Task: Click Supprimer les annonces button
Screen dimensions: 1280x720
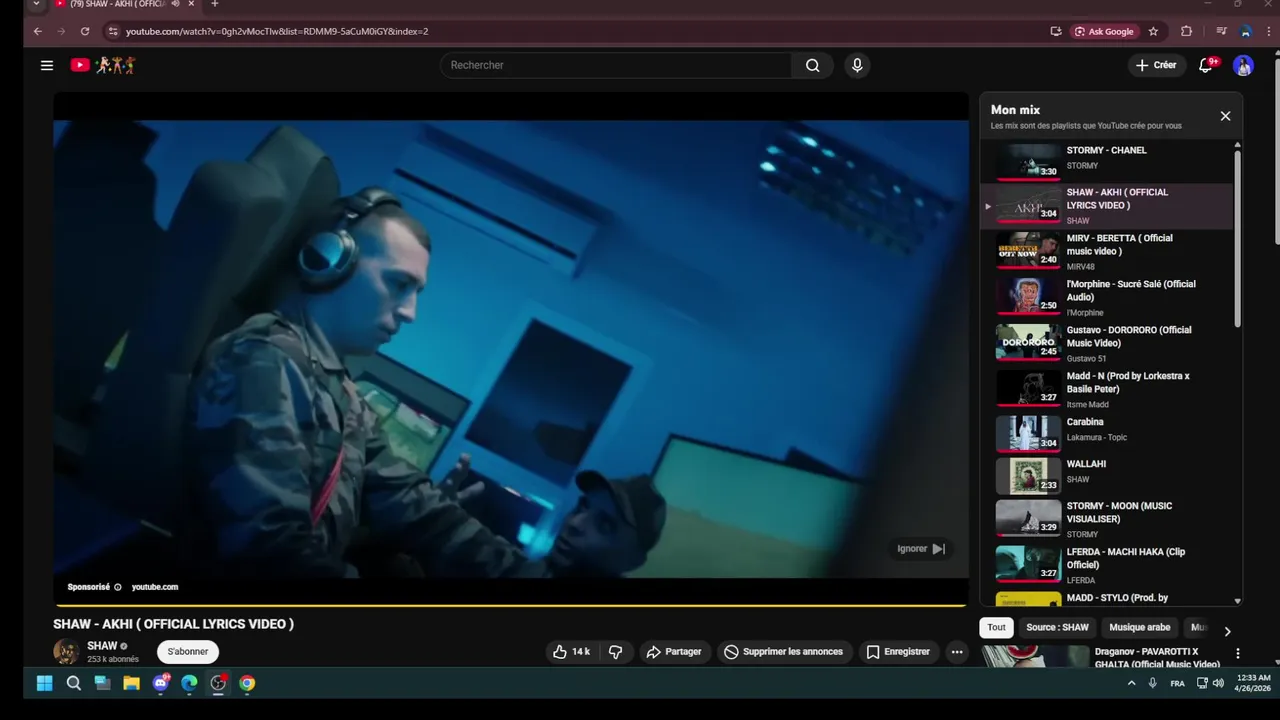Action: 784,652
